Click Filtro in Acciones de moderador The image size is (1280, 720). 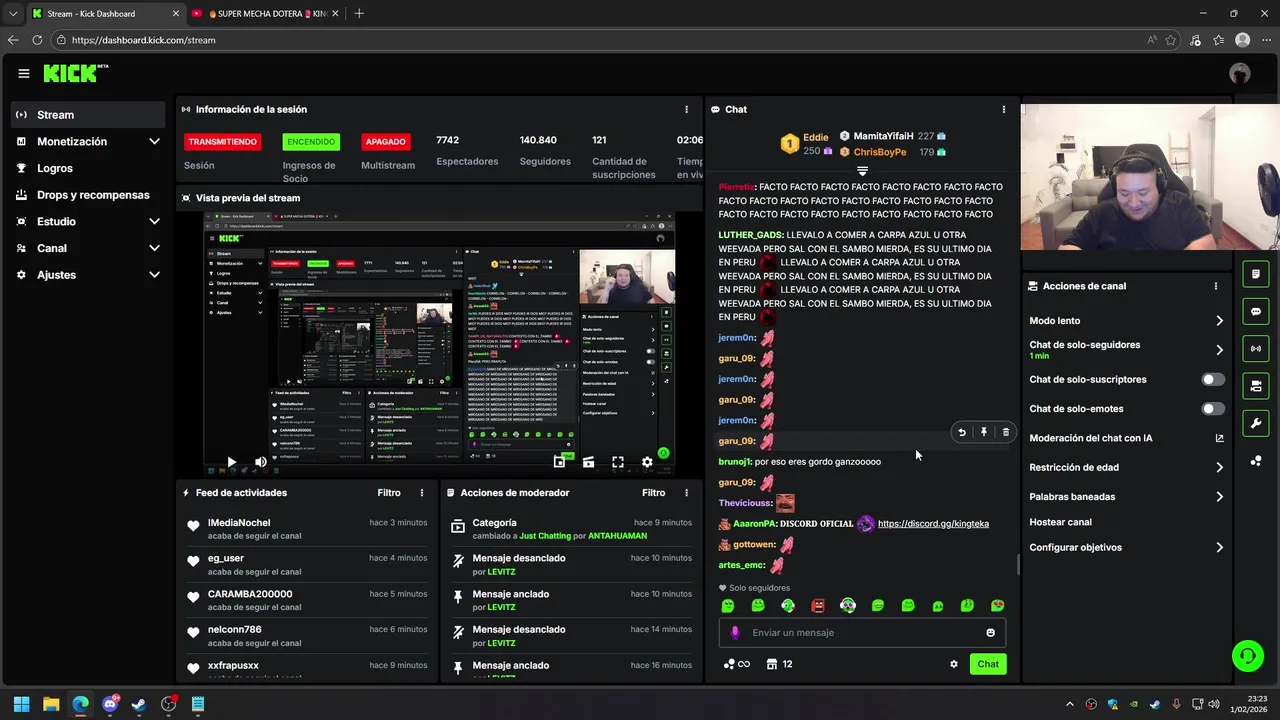click(654, 493)
